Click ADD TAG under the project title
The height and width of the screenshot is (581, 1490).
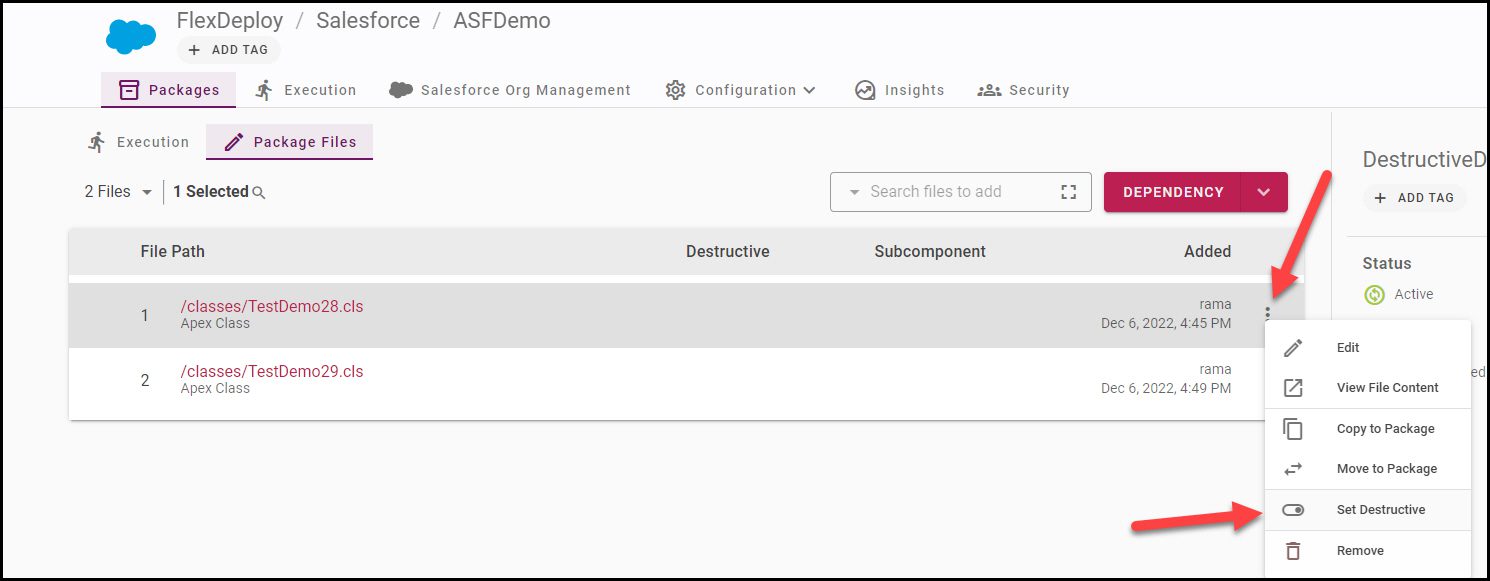229,50
